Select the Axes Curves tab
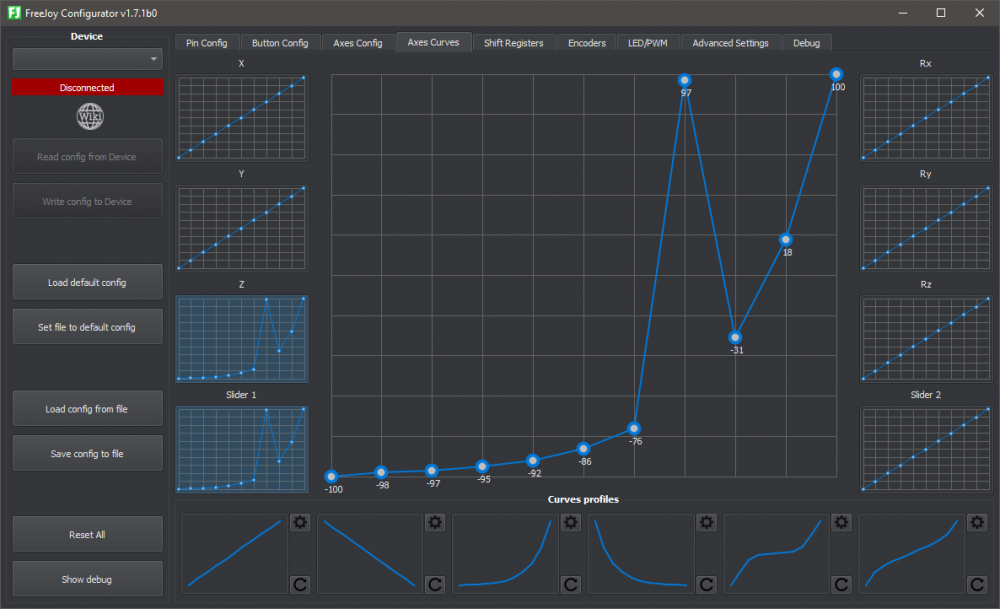1000x609 pixels. (x=434, y=42)
